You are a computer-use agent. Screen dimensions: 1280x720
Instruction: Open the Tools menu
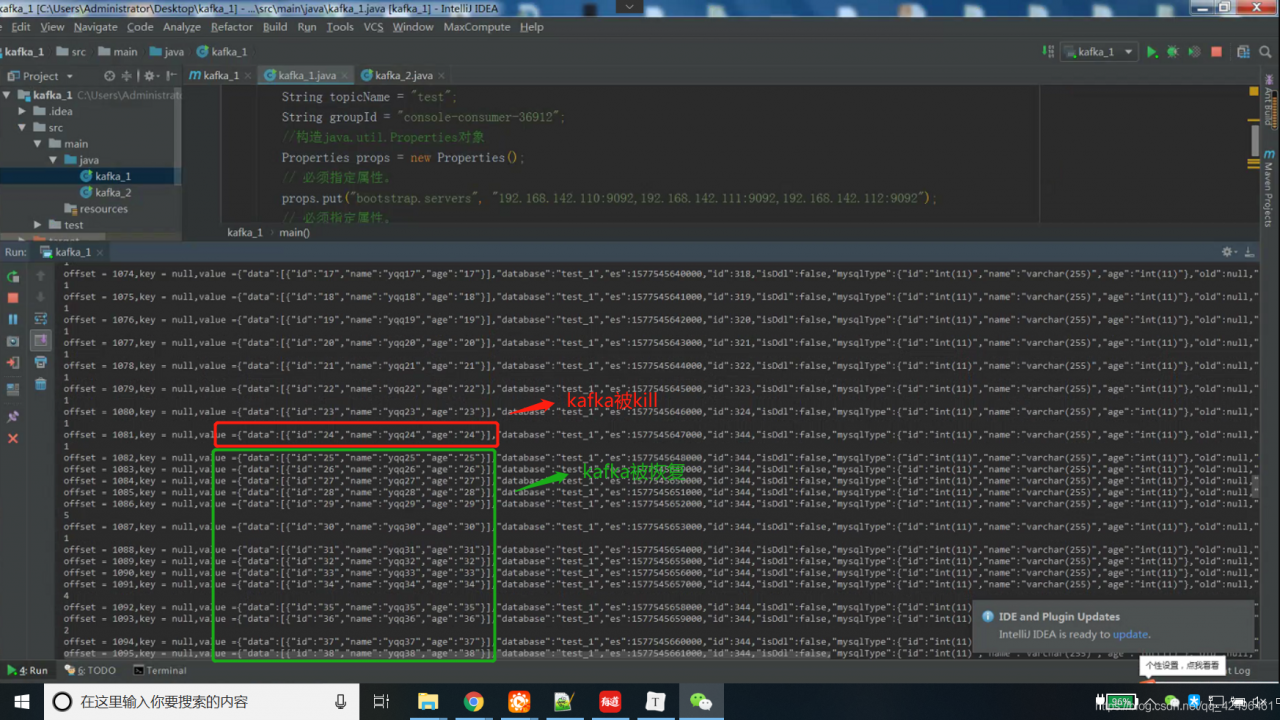coord(340,27)
